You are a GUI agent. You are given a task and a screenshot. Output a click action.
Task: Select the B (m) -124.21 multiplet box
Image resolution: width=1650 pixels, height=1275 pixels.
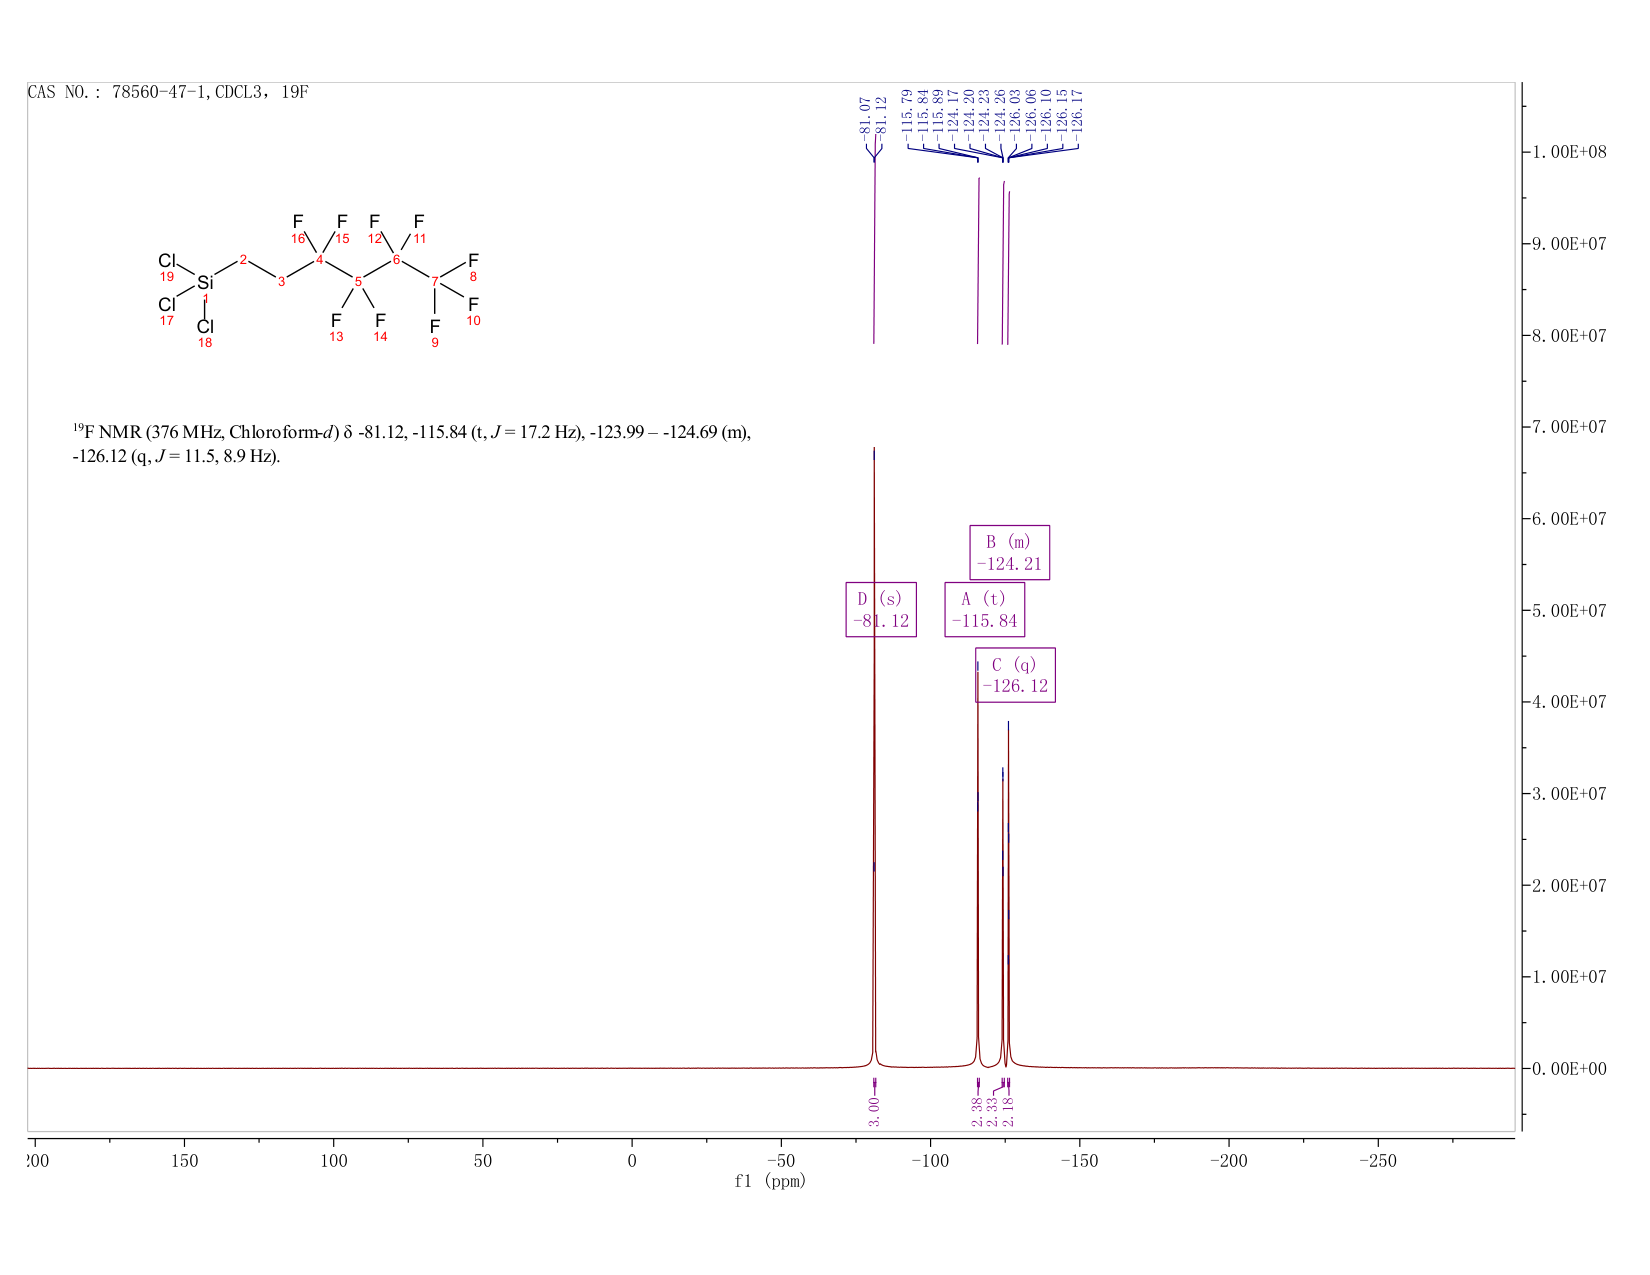[1009, 553]
